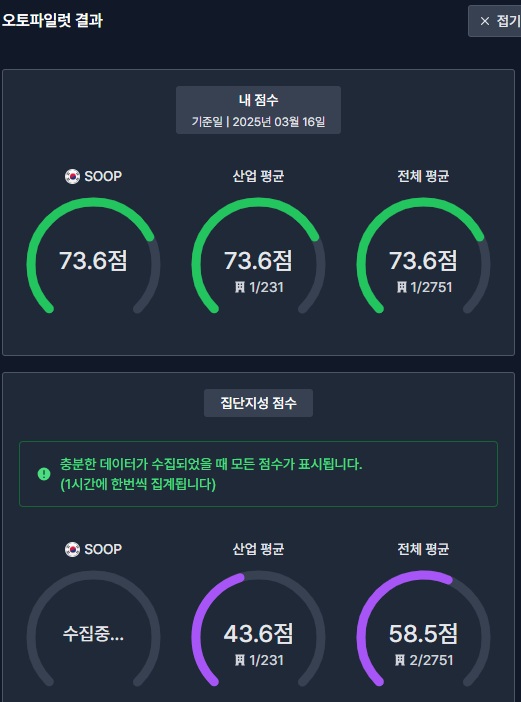521x702 pixels.
Task: Click the green exclamation info icon
Action: pyautogui.click(x=44, y=474)
